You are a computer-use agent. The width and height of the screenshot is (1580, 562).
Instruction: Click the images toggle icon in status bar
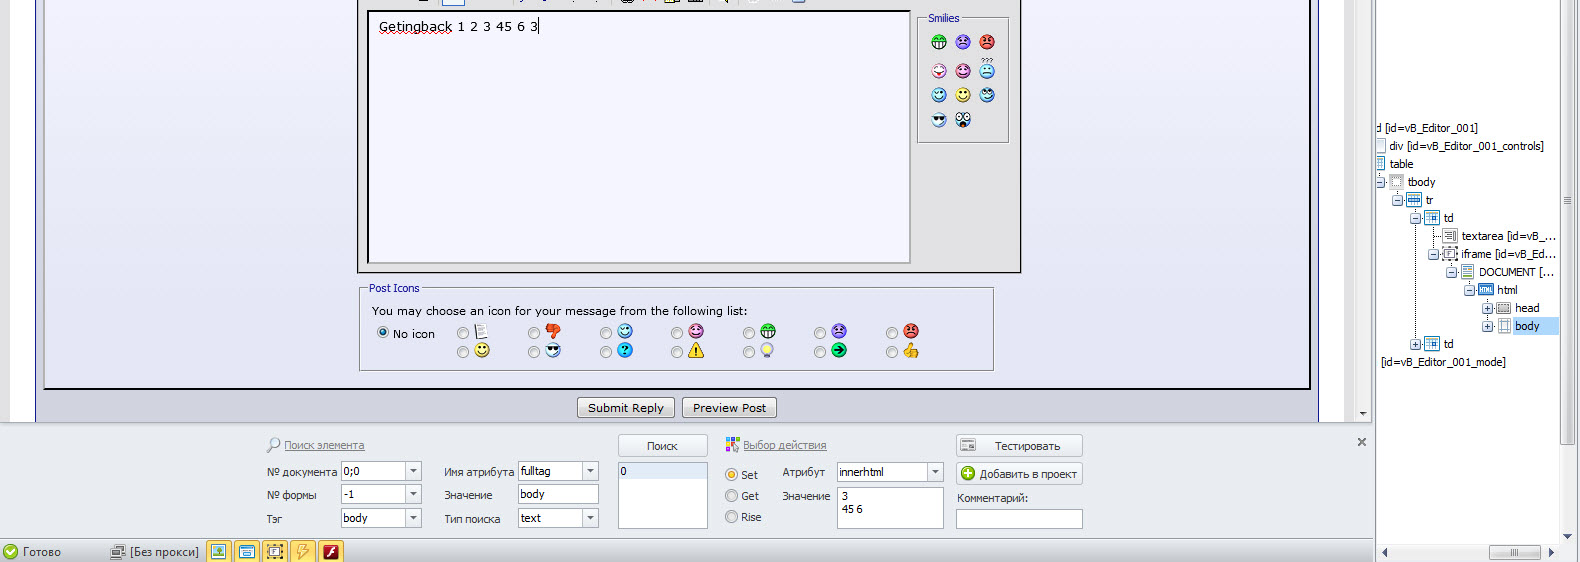[x=218, y=551]
